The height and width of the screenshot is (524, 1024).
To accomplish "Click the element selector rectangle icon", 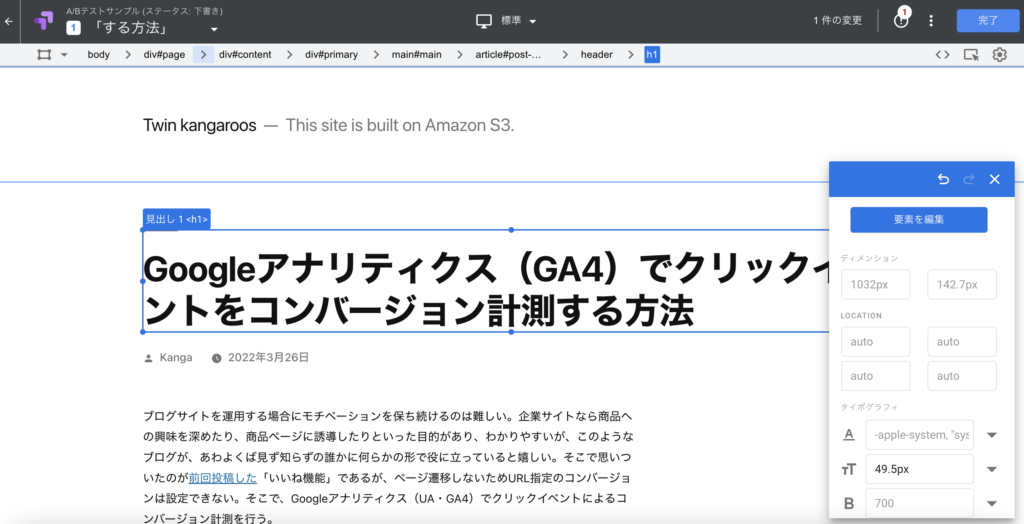I will pyautogui.click(x=44, y=55).
